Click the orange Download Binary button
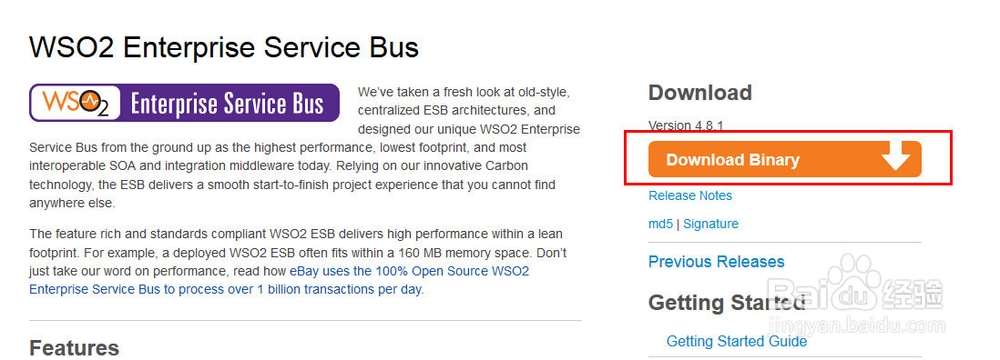This screenshot has height=360, width=1000. [784, 159]
